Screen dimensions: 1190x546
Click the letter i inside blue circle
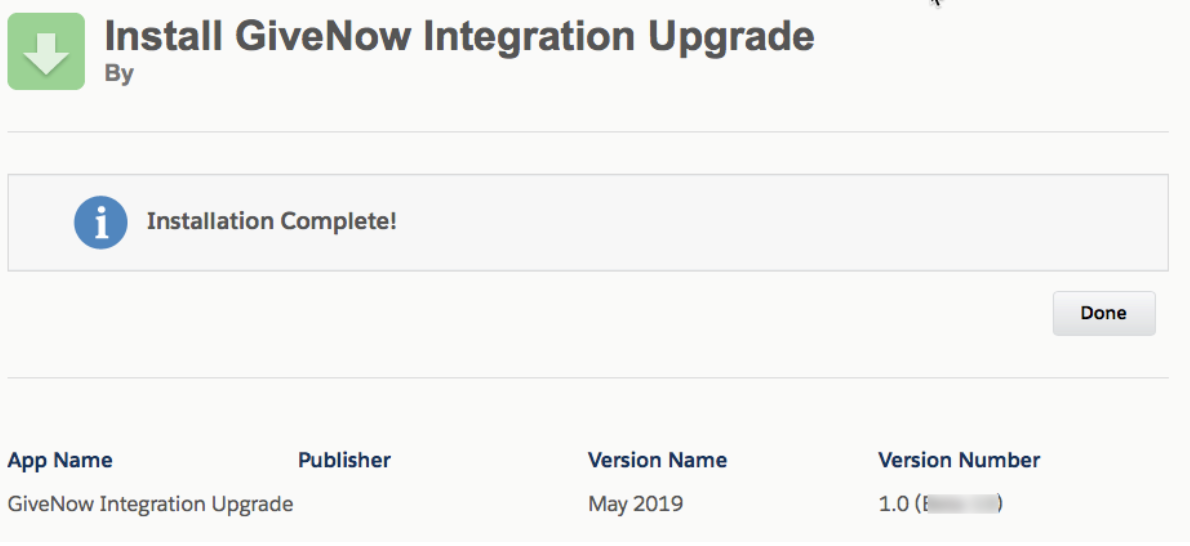click(x=100, y=223)
